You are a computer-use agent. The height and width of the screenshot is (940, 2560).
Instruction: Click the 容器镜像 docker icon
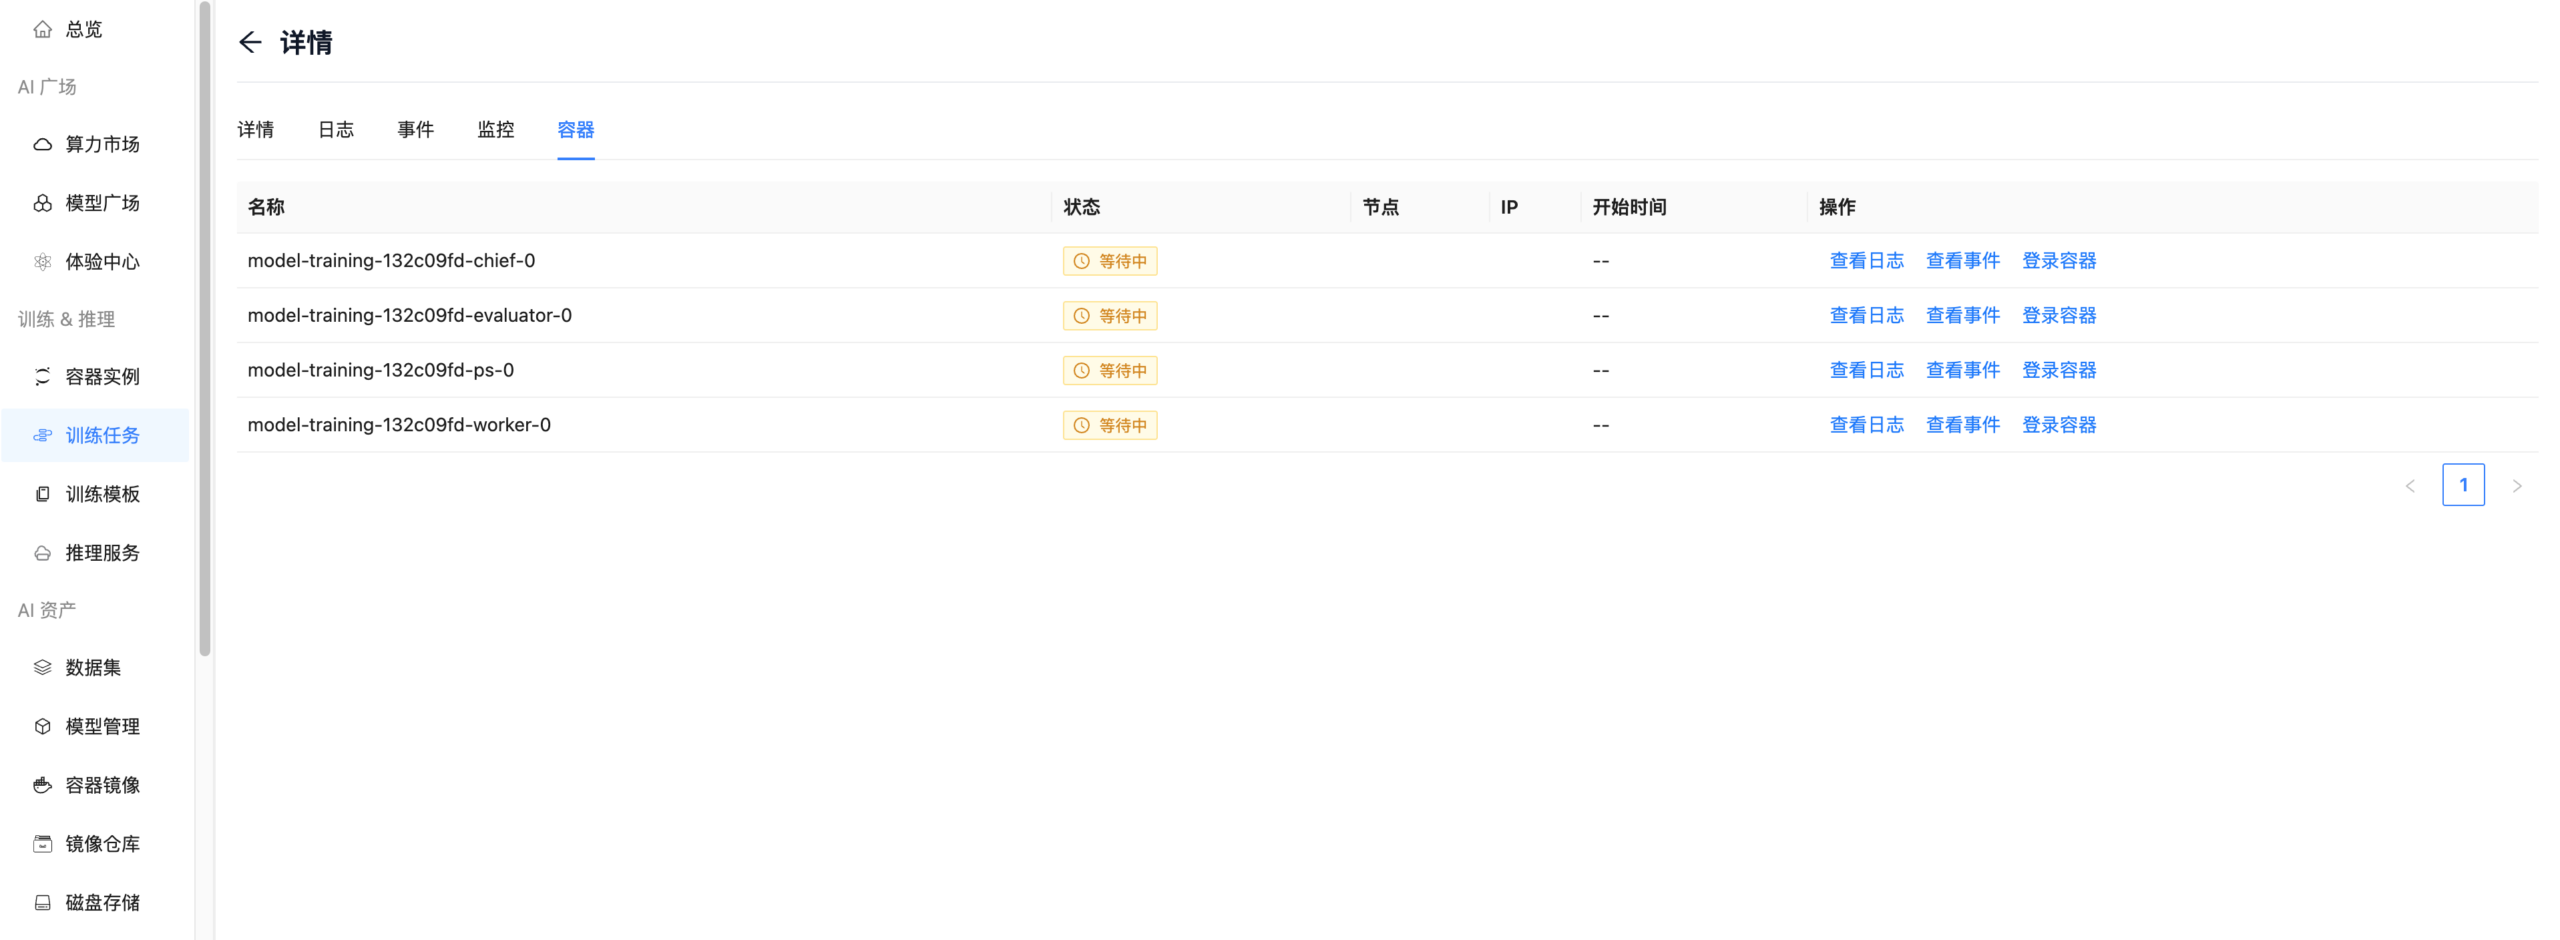pos(42,786)
